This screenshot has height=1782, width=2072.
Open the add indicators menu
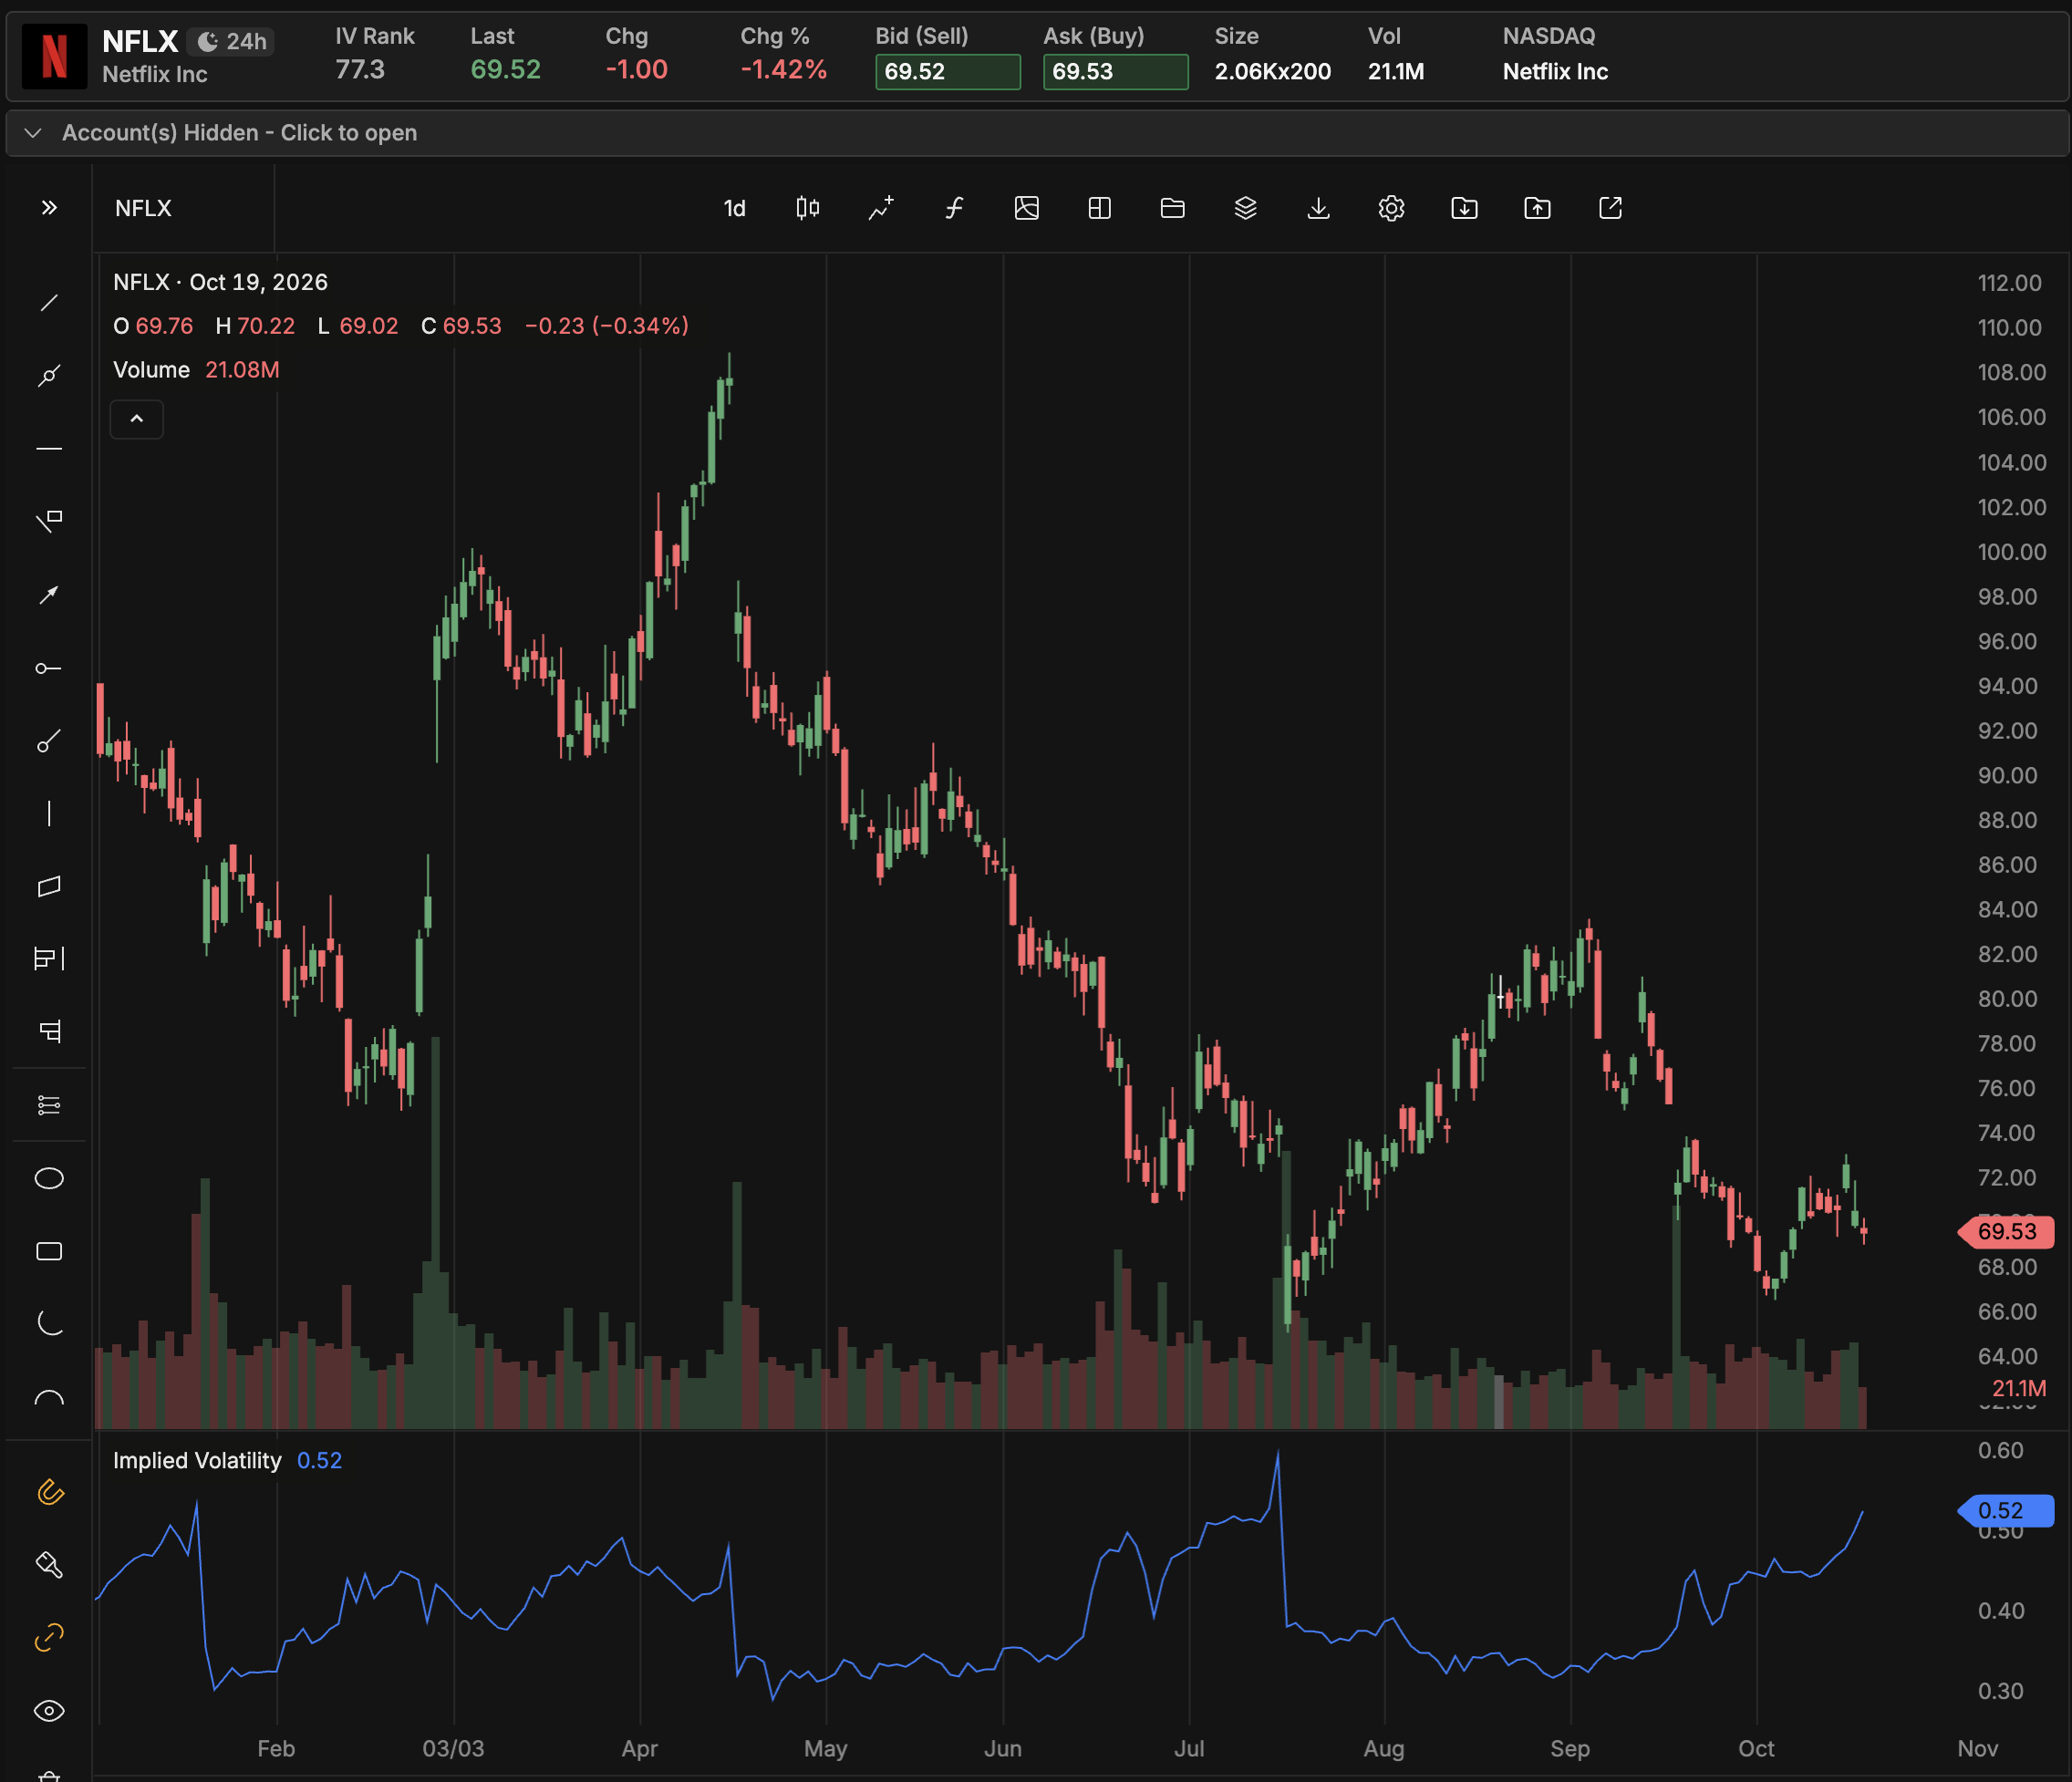pyautogui.click(x=881, y=208)
